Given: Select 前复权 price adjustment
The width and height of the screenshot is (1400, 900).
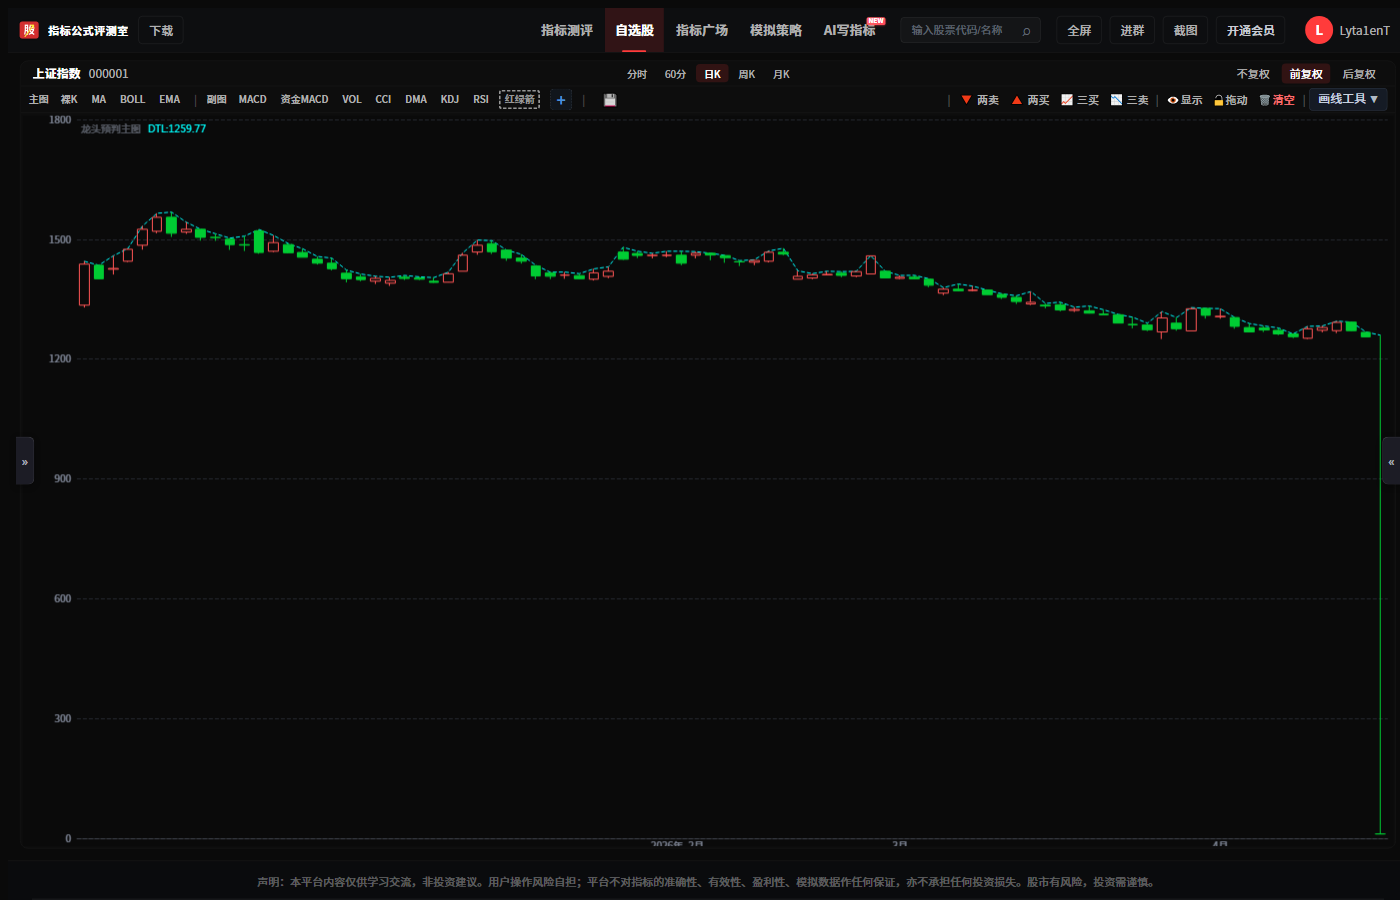Looking at the screenshot, I should (x=1306, y=74).
